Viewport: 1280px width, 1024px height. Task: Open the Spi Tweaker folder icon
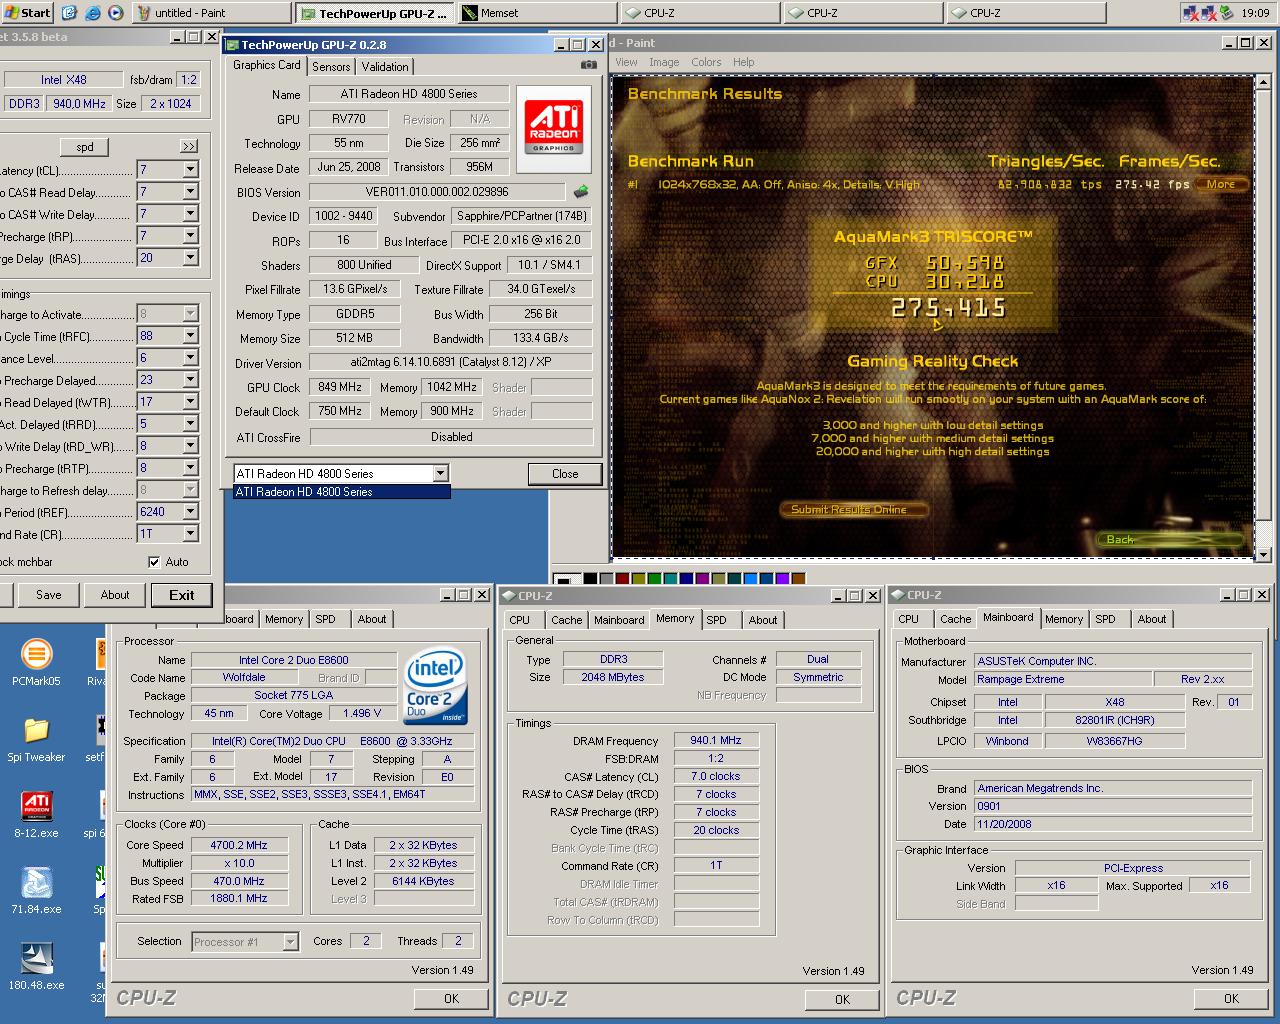click(36, 738)
